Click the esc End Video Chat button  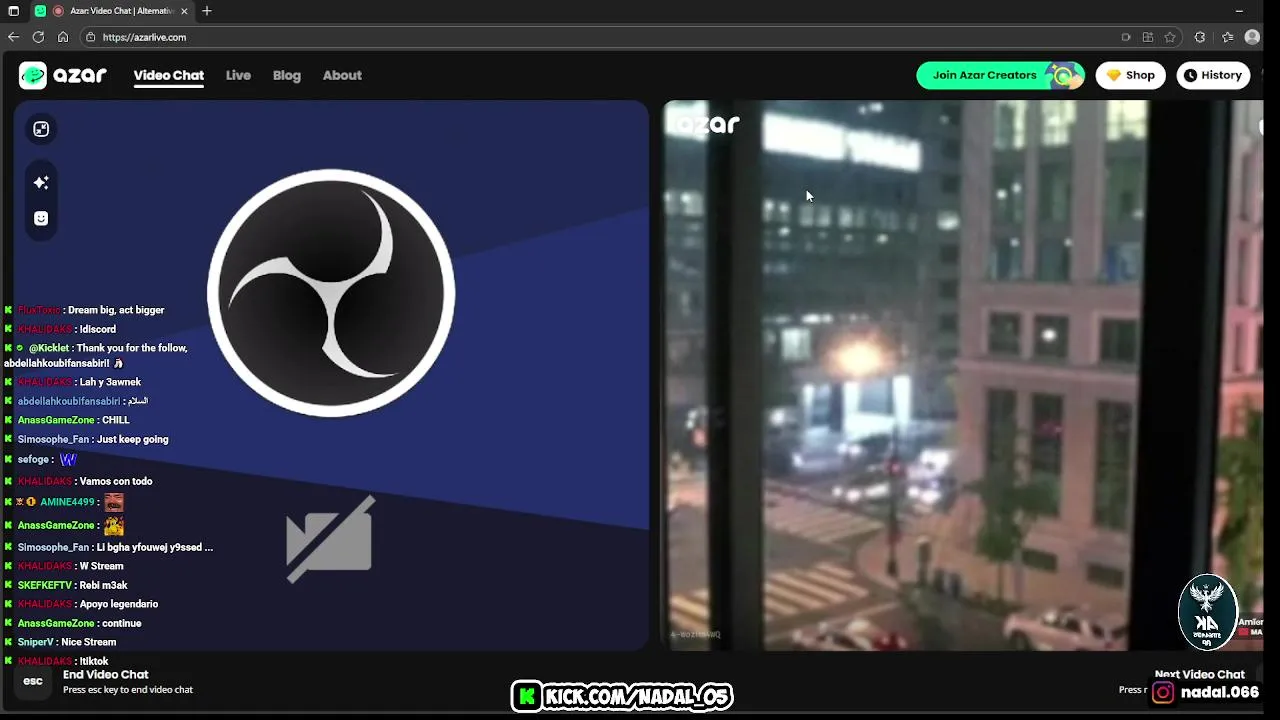click(x=33, y=681)
